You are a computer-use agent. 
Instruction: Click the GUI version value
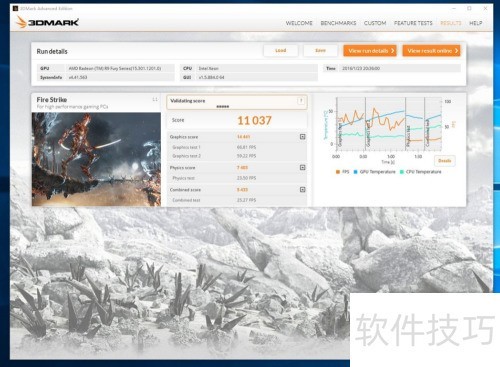coord(211,77)
